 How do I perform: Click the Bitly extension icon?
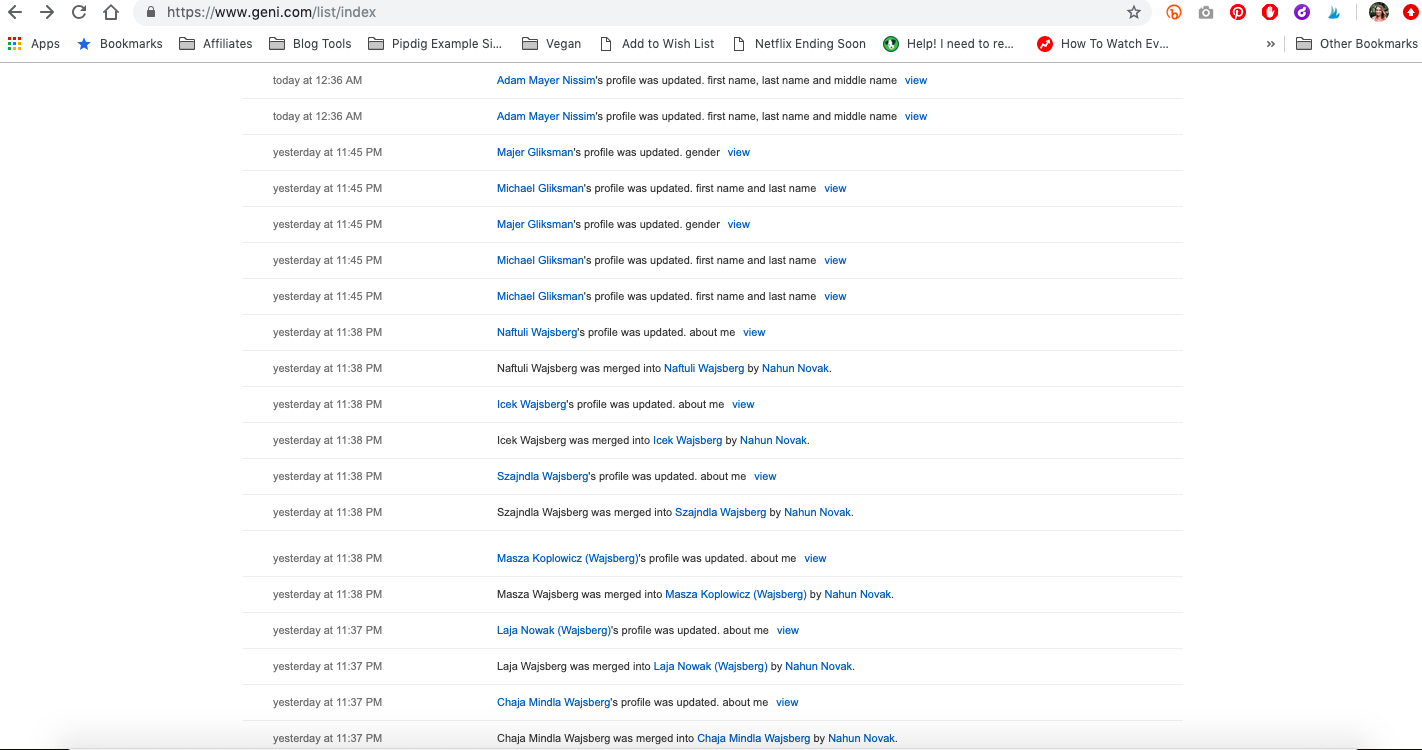1174,13
